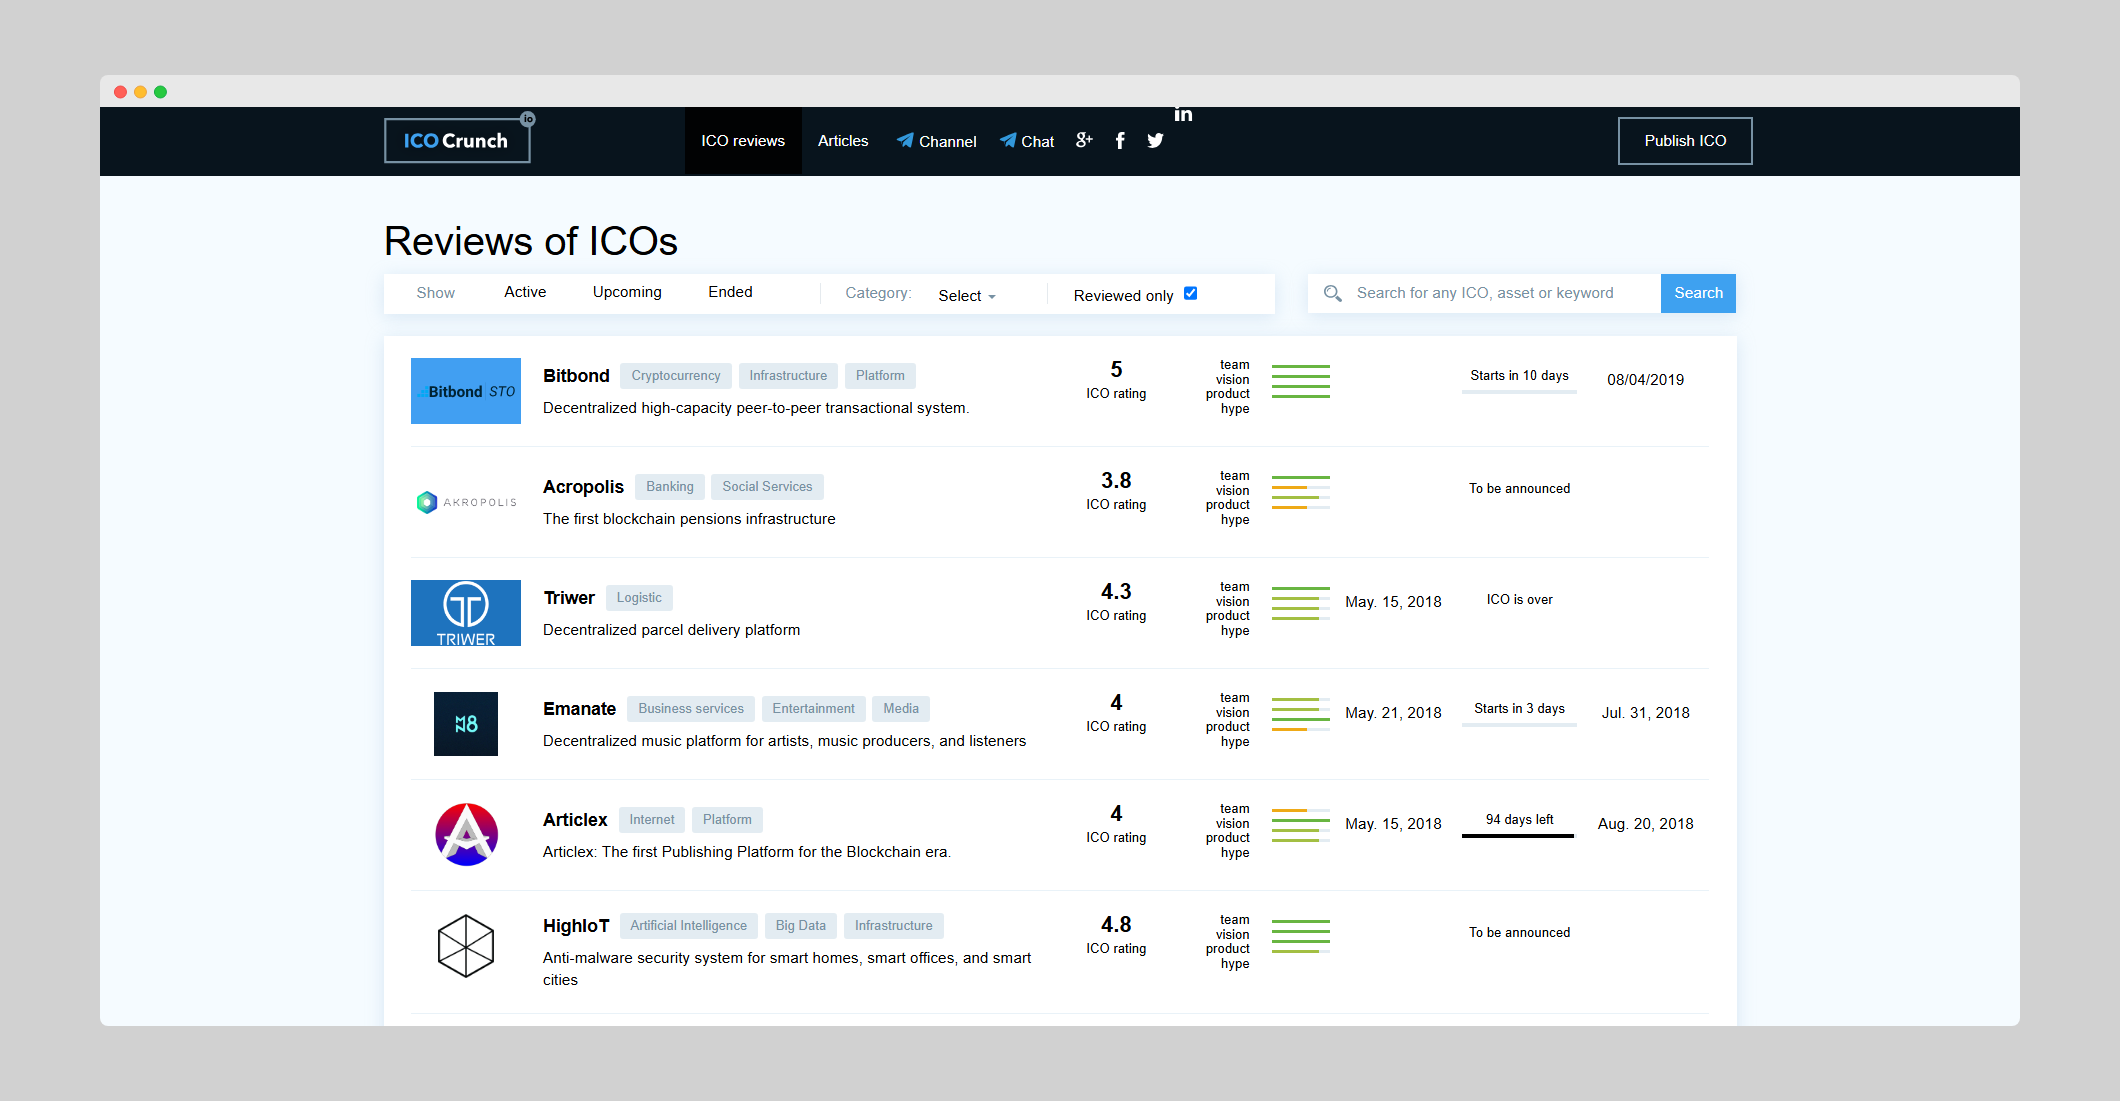Select the Ended filter tab
This screenshot has width=2120, height=1101.
(x=730, y=292)
